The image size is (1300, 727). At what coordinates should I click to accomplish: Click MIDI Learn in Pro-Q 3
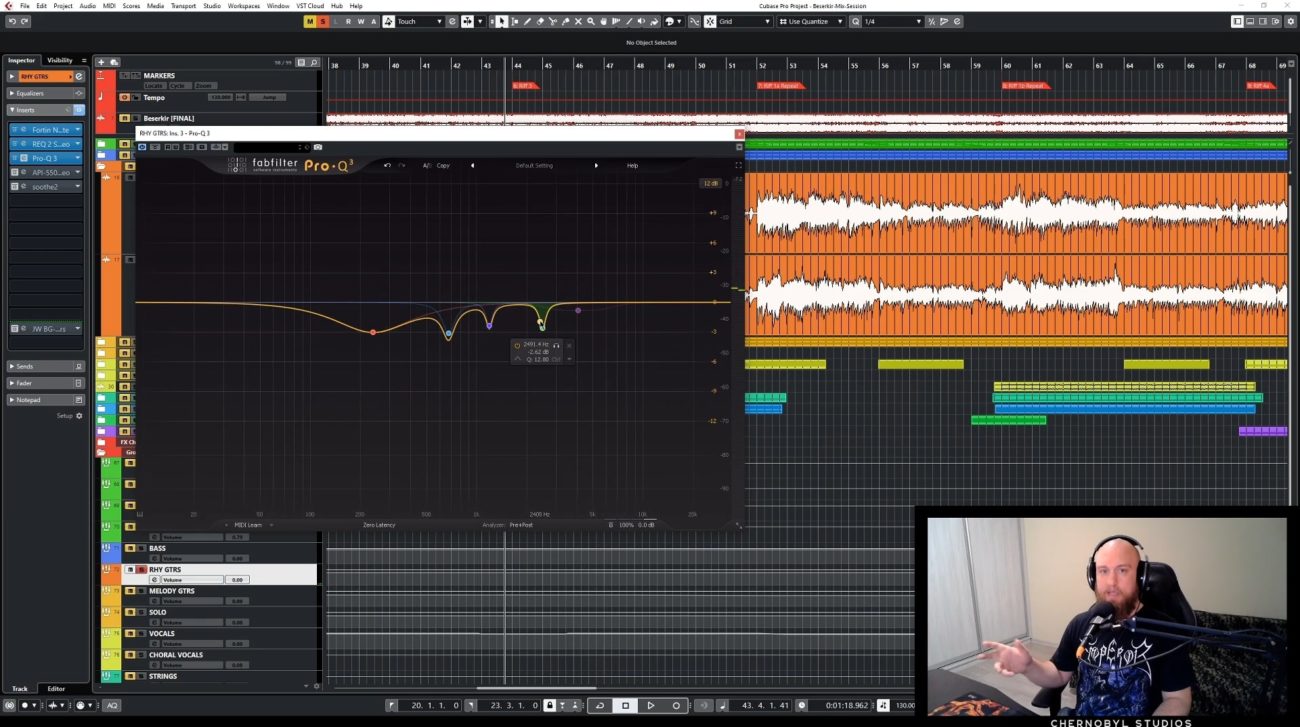pos(248,524)
